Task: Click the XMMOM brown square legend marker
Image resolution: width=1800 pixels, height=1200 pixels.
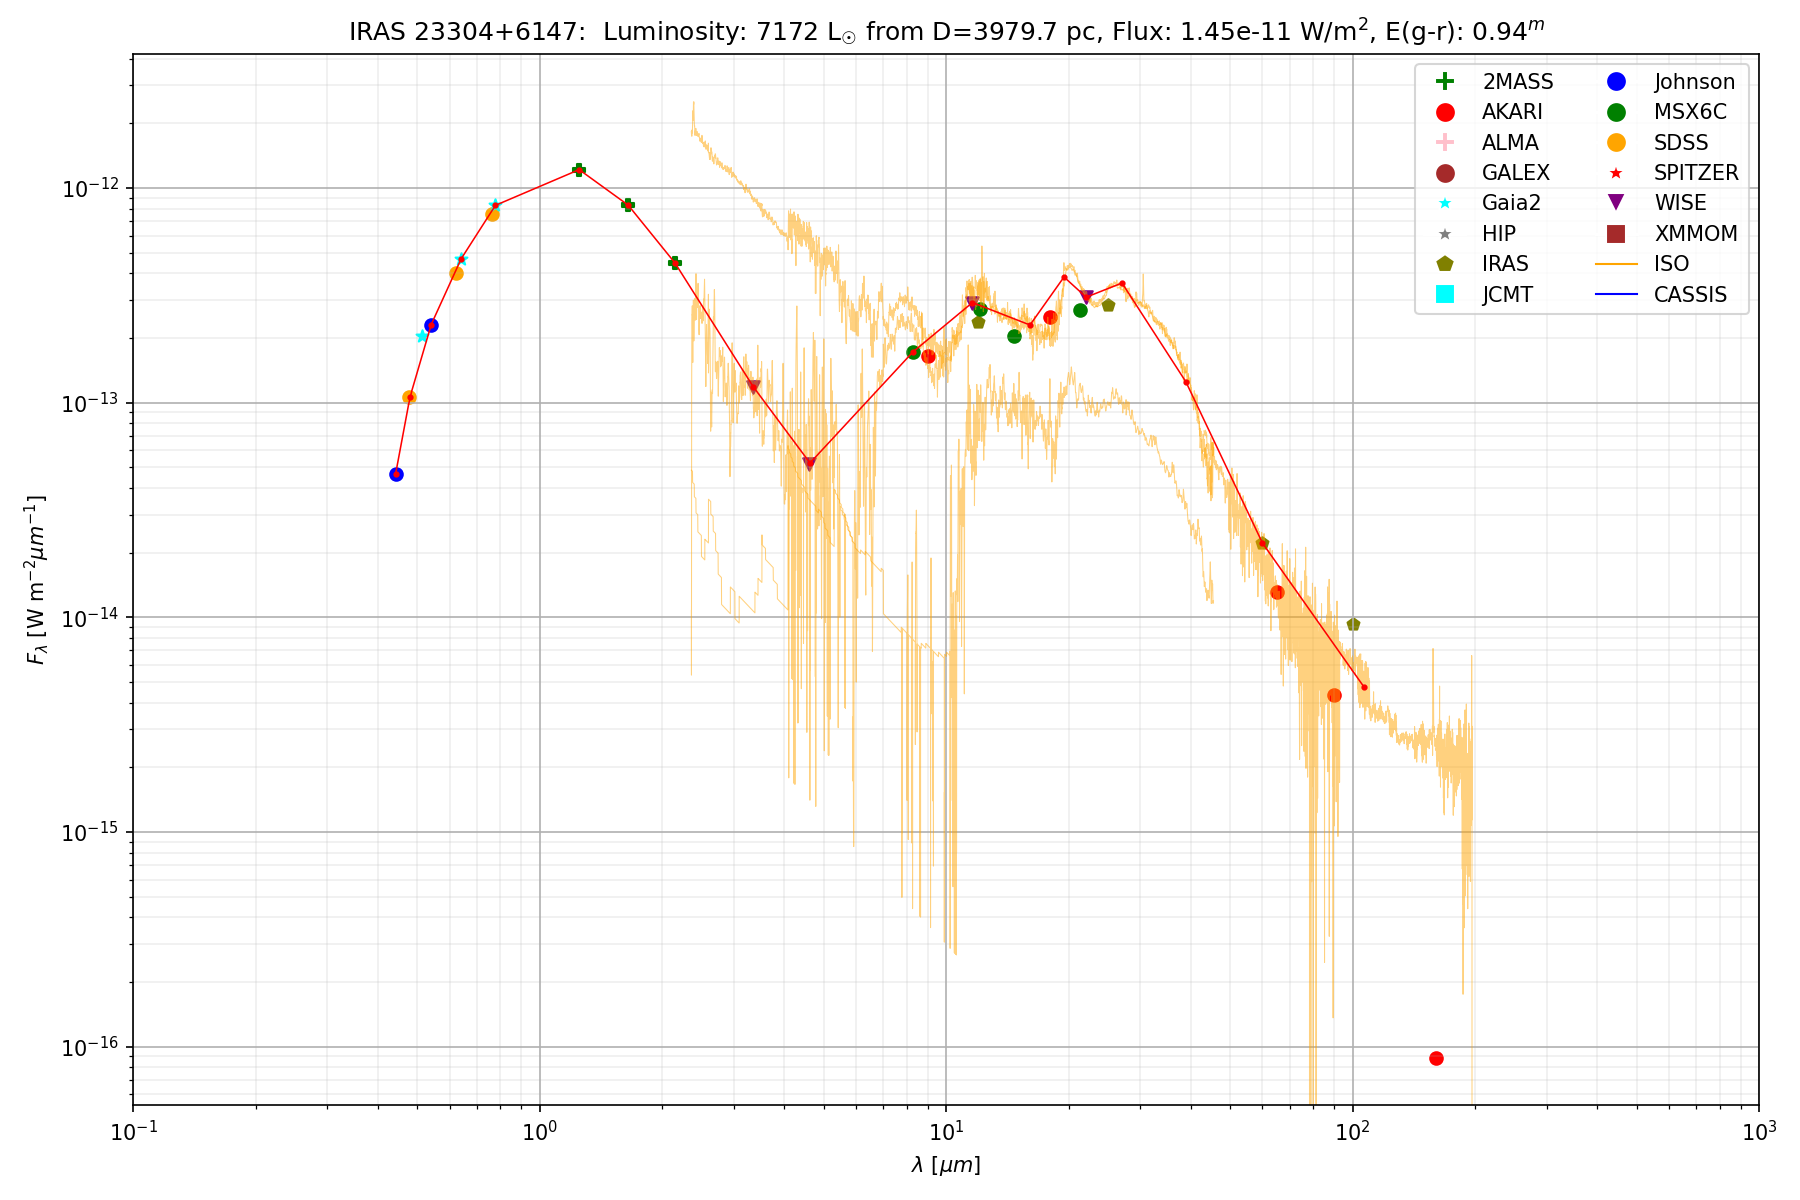Action: point(1616,233)
